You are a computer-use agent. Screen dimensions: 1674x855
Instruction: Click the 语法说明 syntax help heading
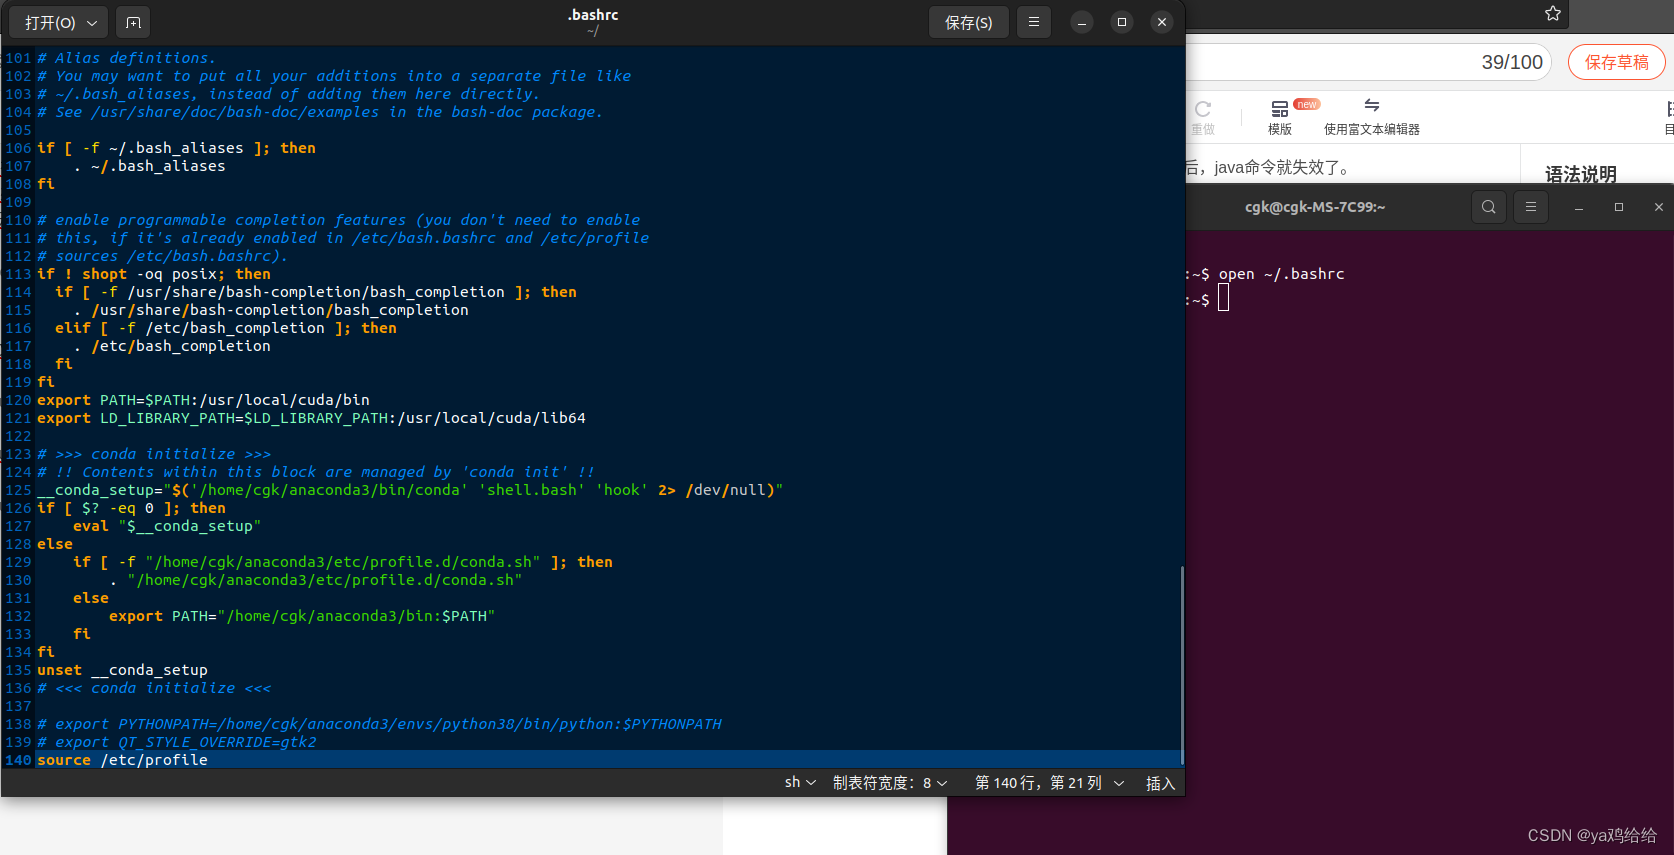tap(1581, 174)
